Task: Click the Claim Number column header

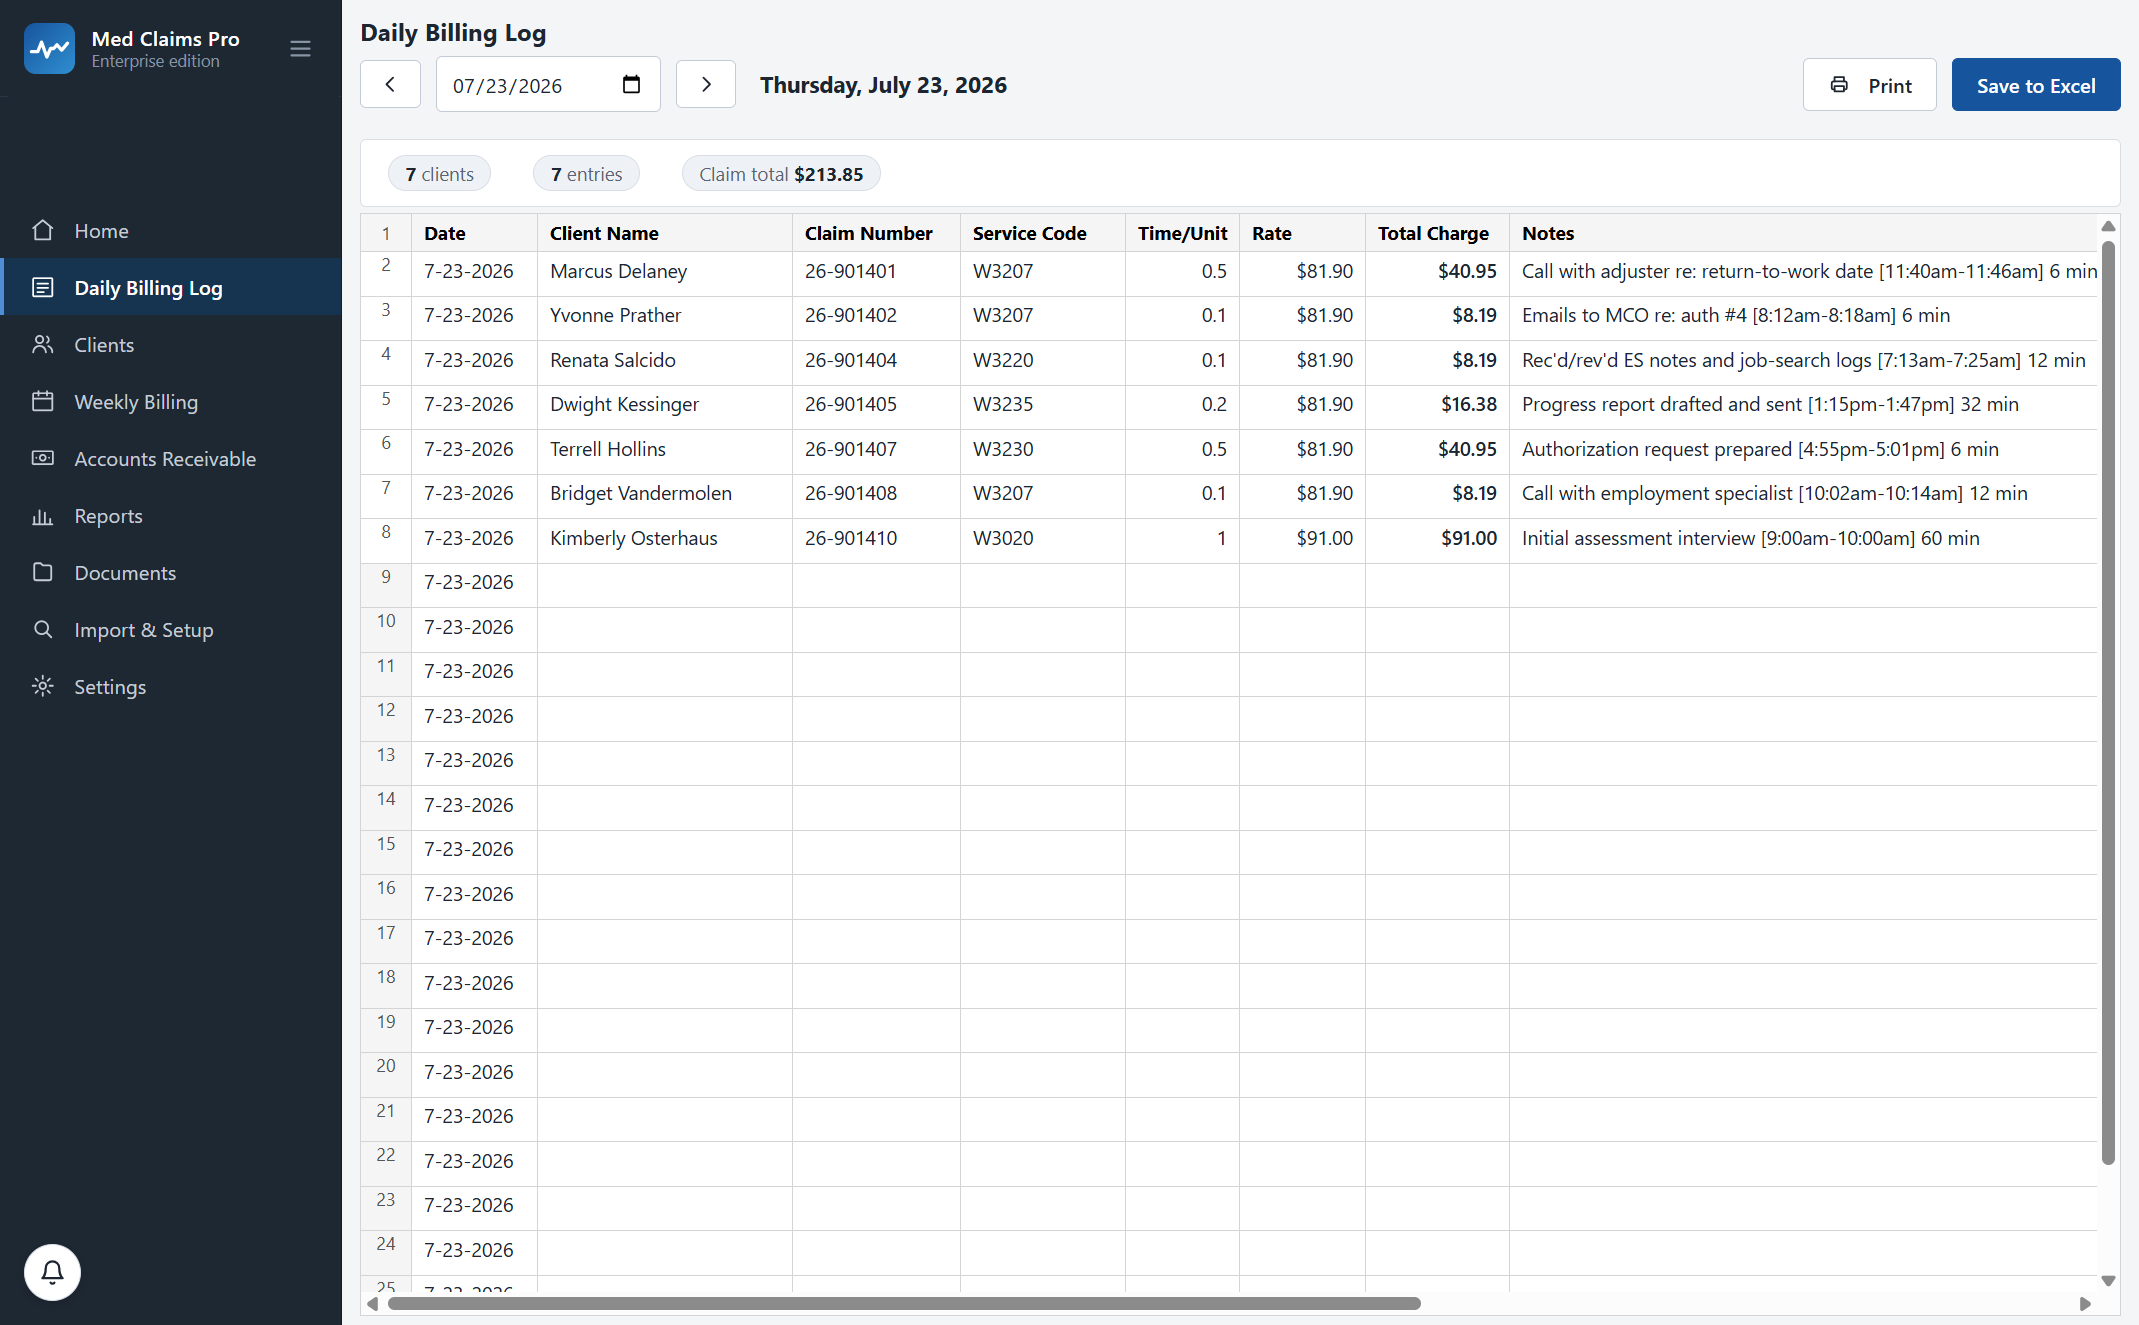Action: pyautogui.click(x=876, y=233)
